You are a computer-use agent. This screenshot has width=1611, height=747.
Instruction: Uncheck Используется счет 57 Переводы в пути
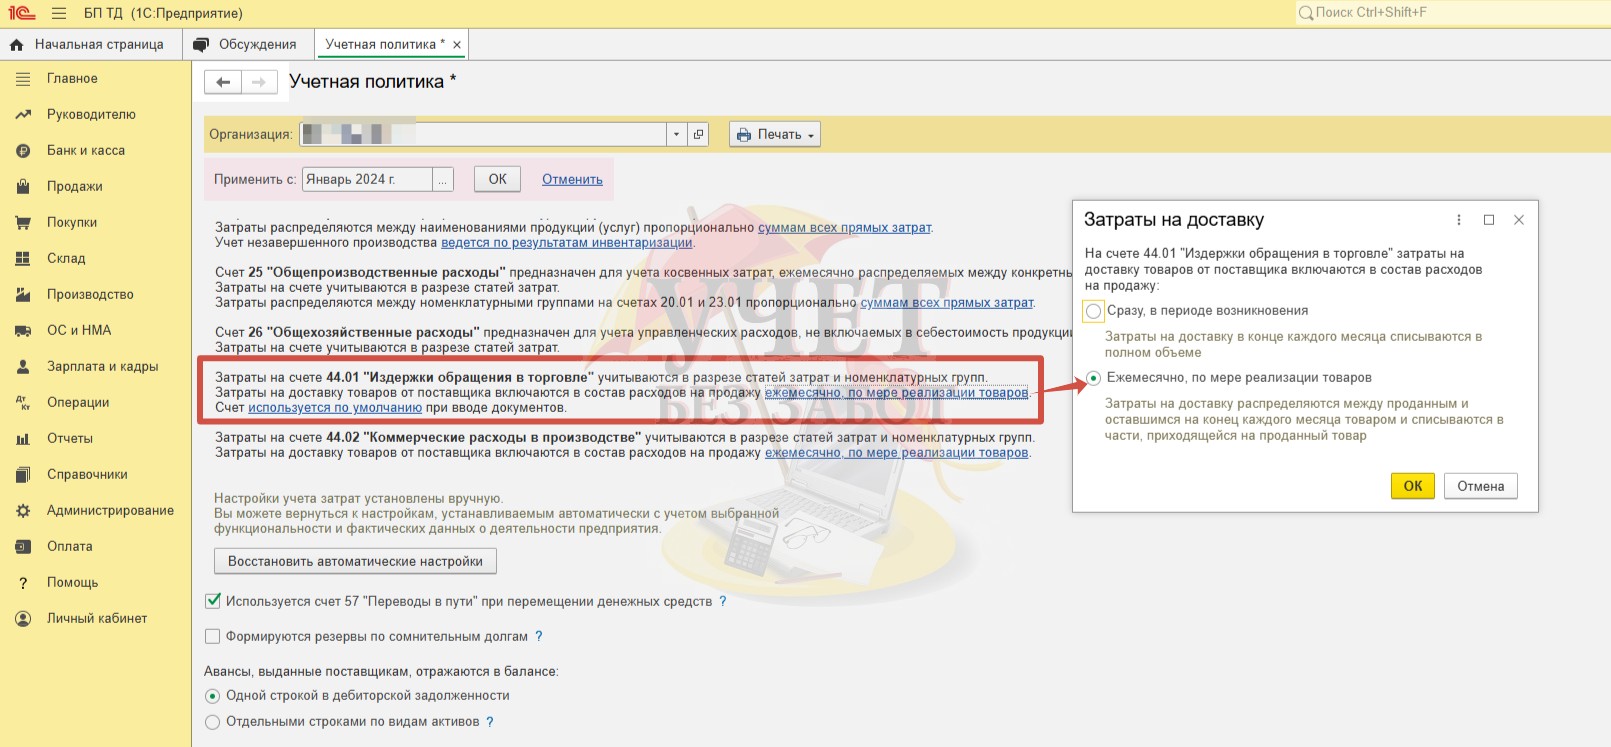point(212,601)
